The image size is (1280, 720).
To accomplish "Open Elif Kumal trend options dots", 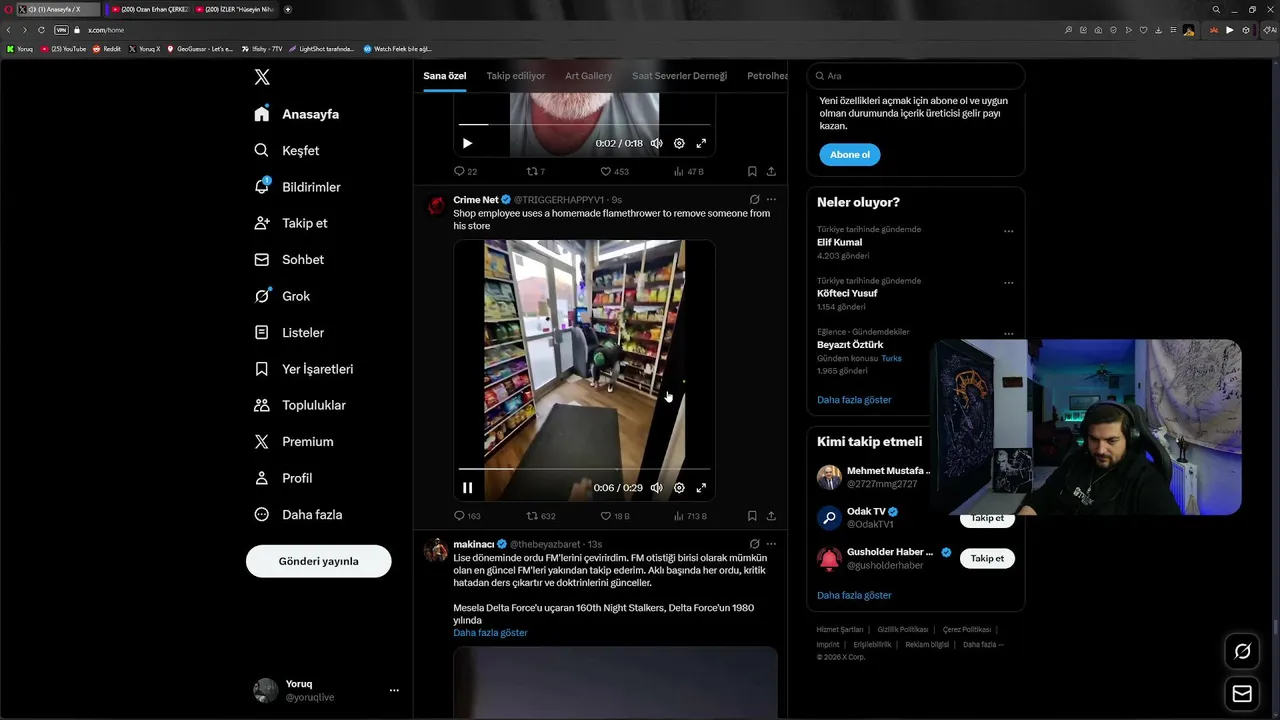I will (x=1008, y=231).
